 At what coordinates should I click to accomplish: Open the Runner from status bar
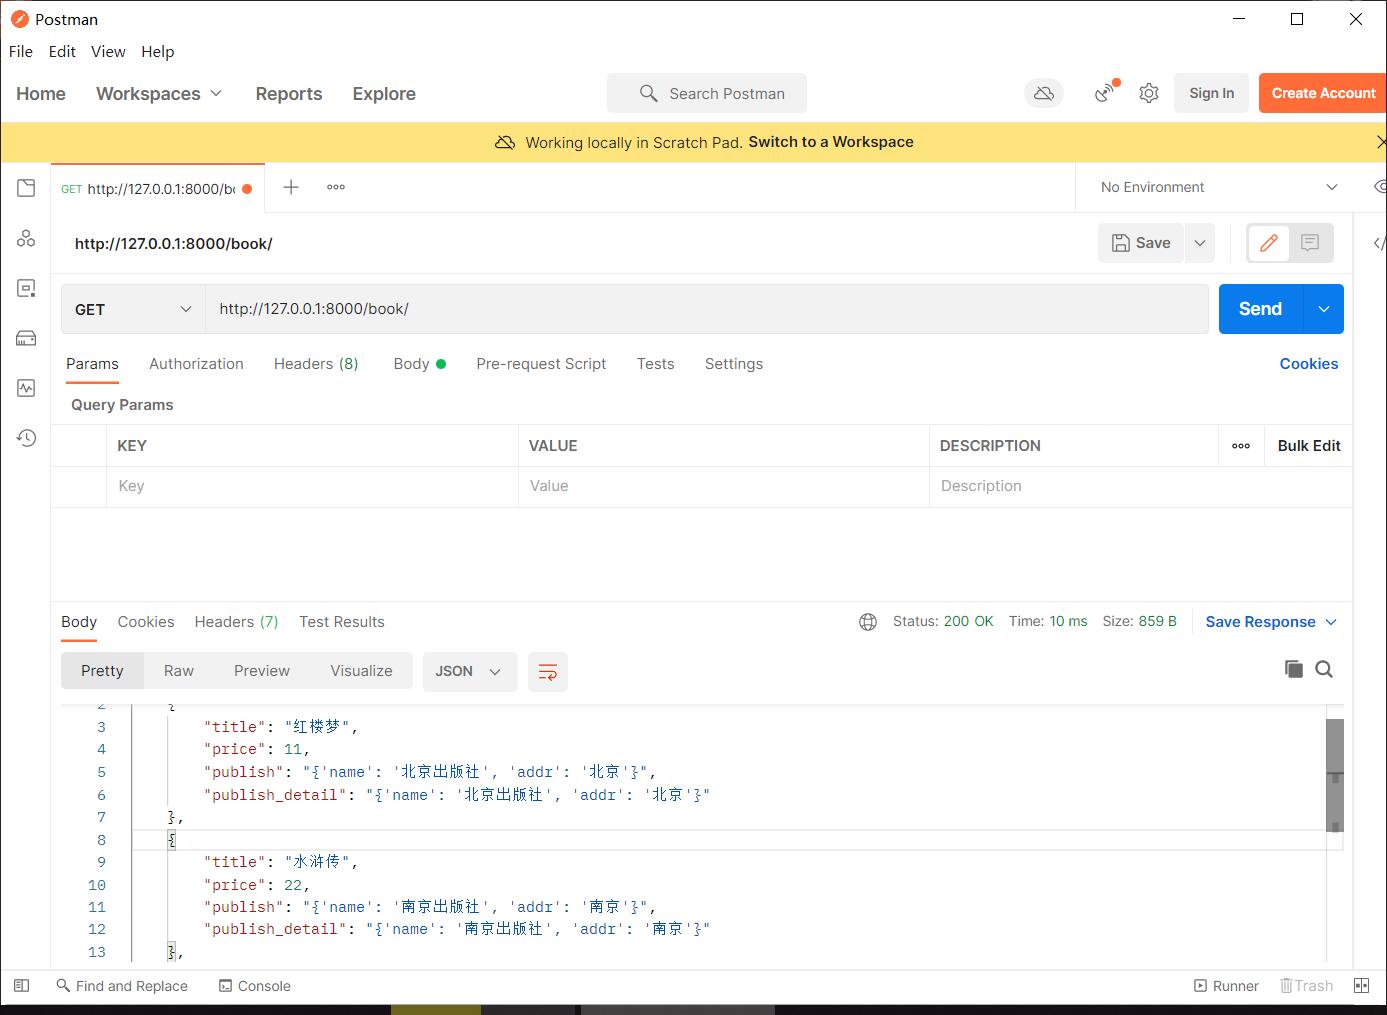1226,986
